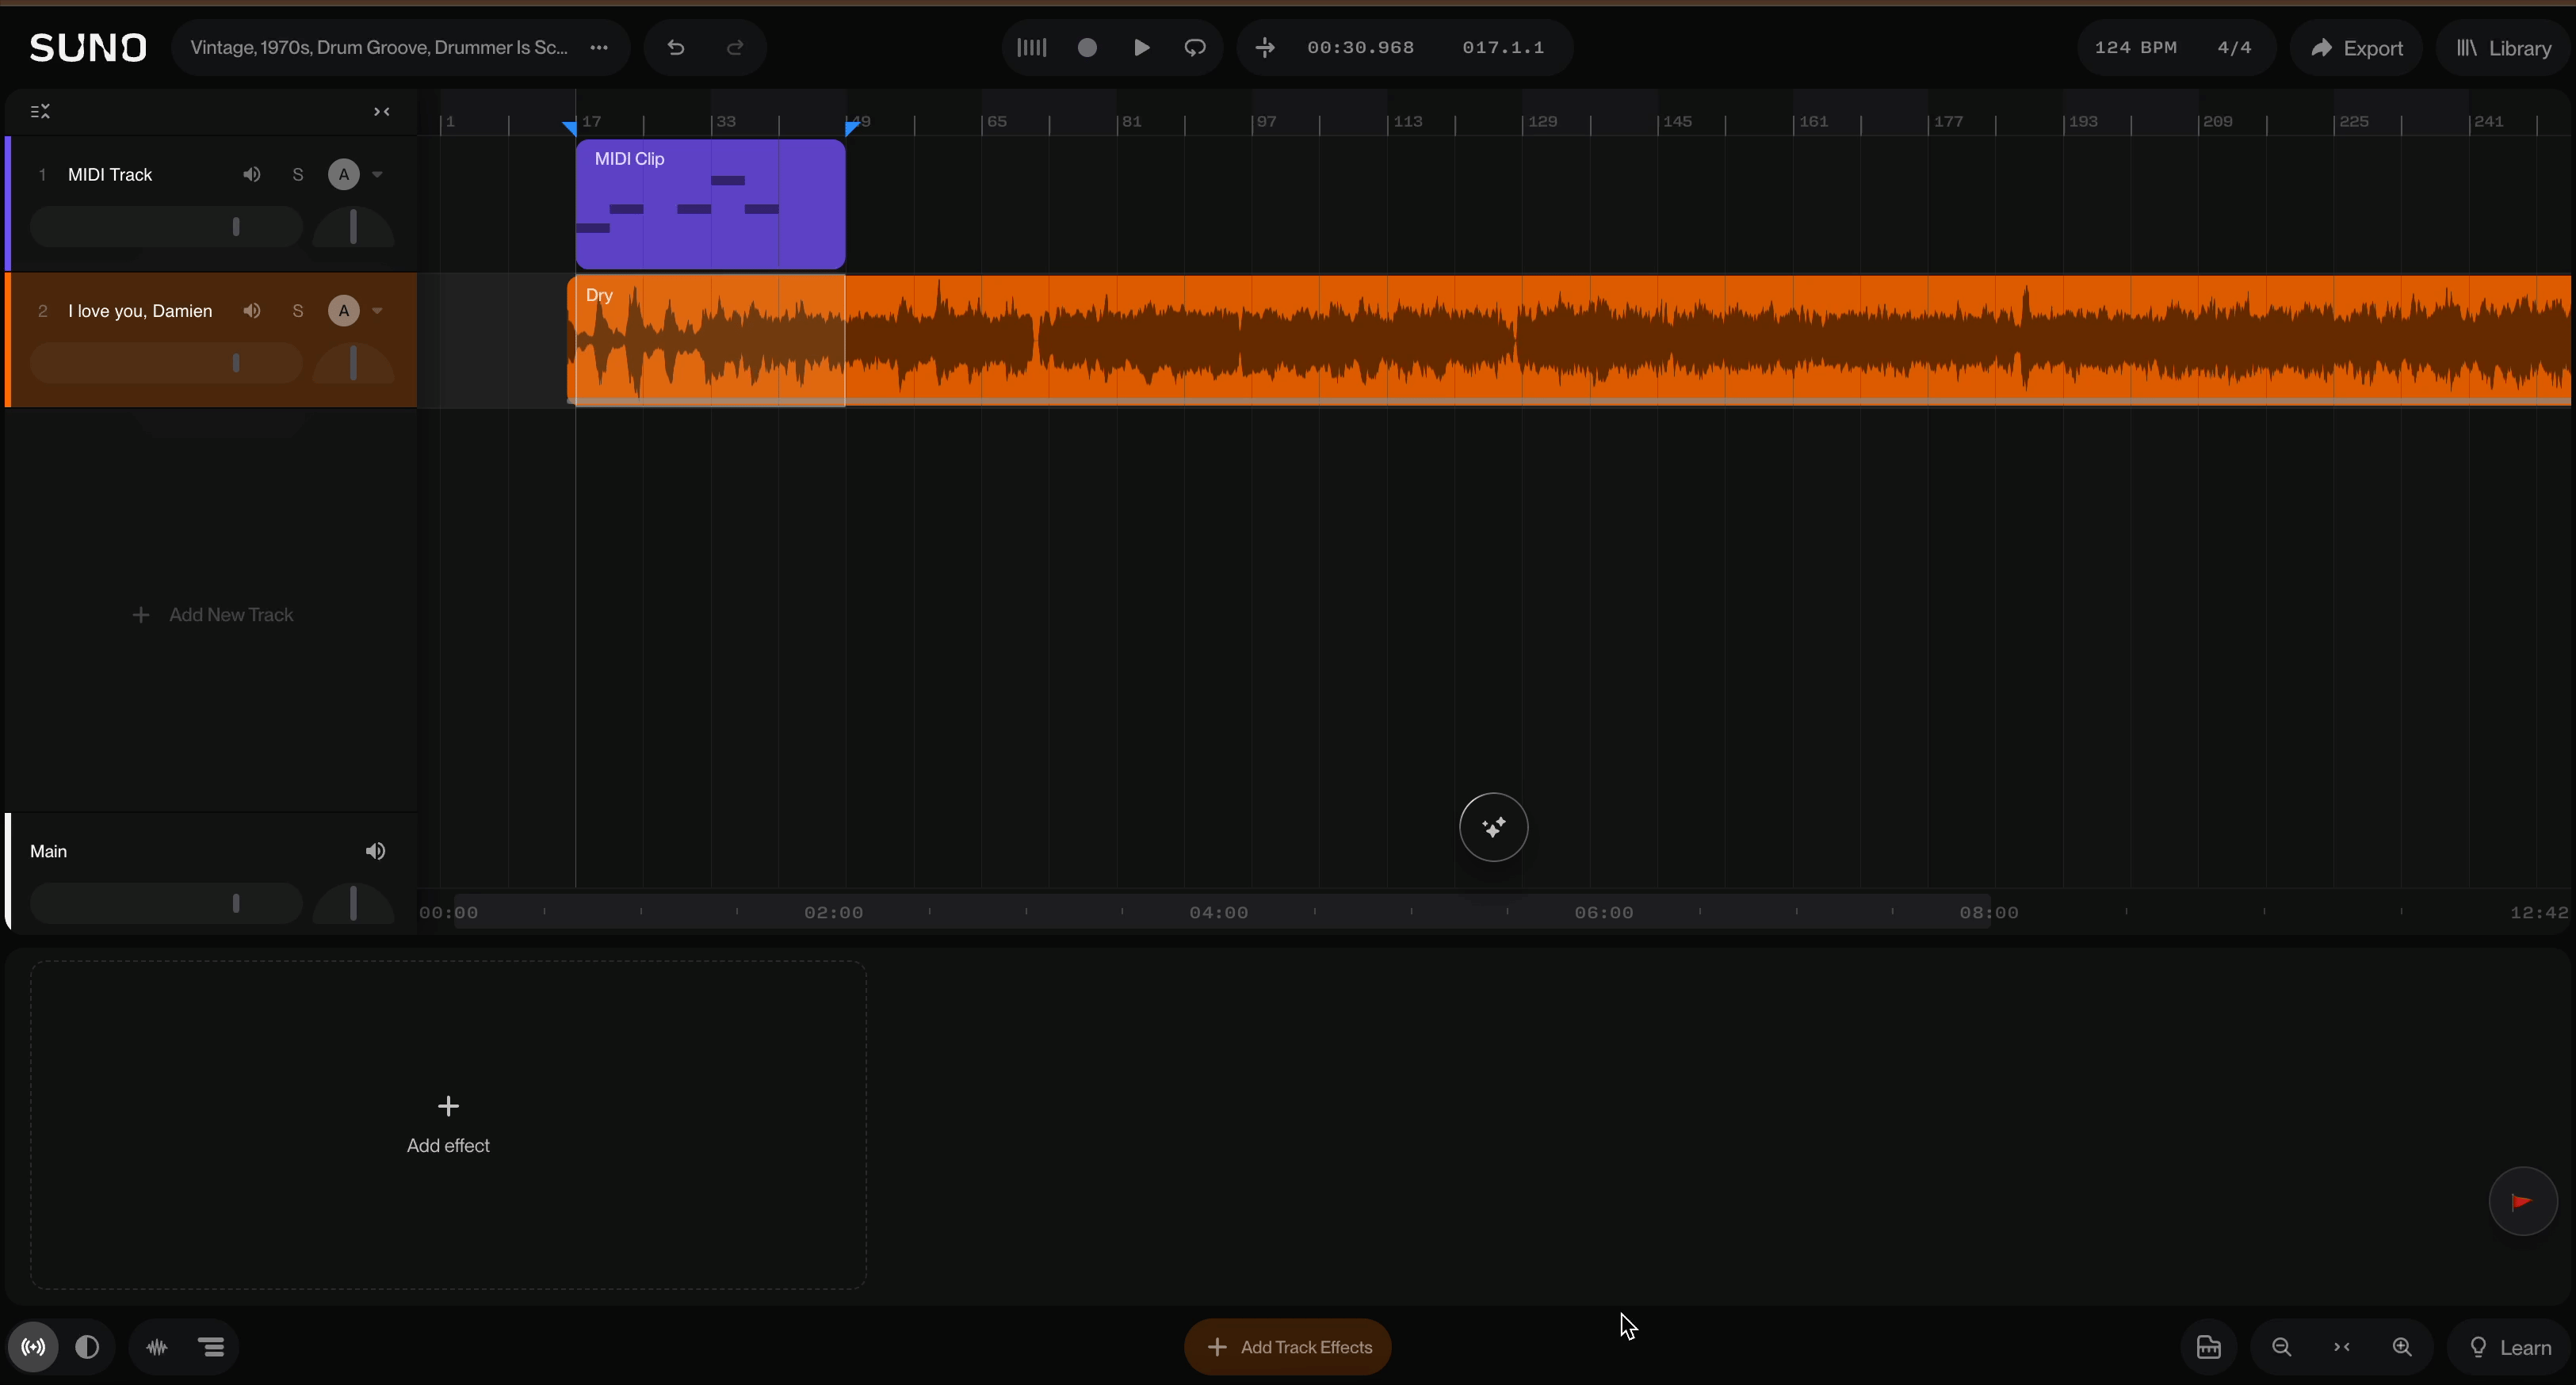2576x1385 pixels.
Task: Select the MIDI Clip on the timeline
Action: tap(710, 204)
